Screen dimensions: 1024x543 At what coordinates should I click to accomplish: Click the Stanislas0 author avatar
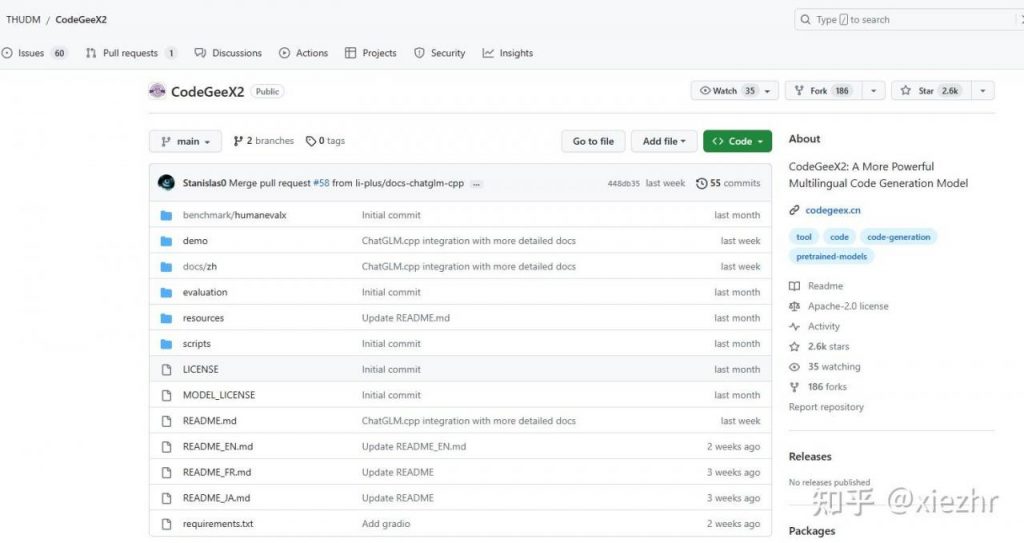166,183
